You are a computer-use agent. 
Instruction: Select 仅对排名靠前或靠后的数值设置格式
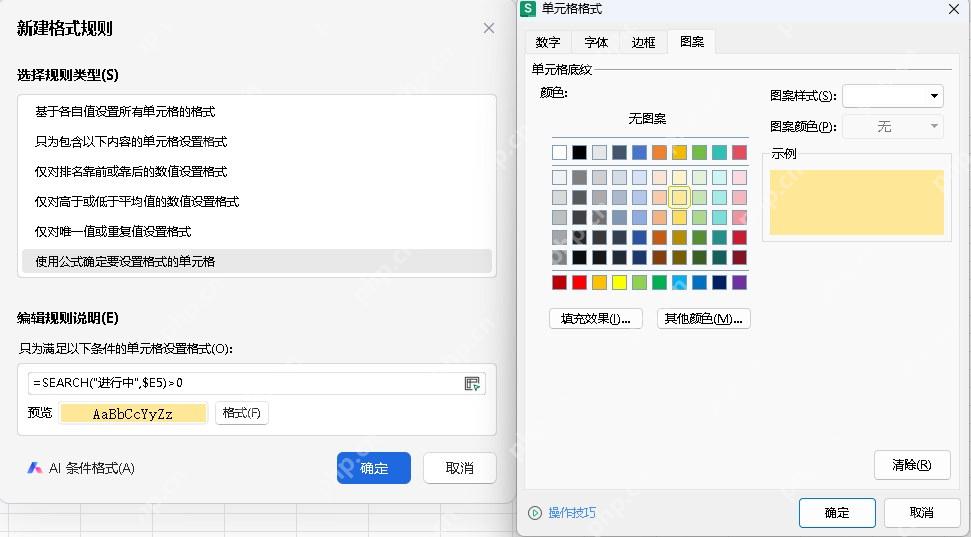(257, 172)
